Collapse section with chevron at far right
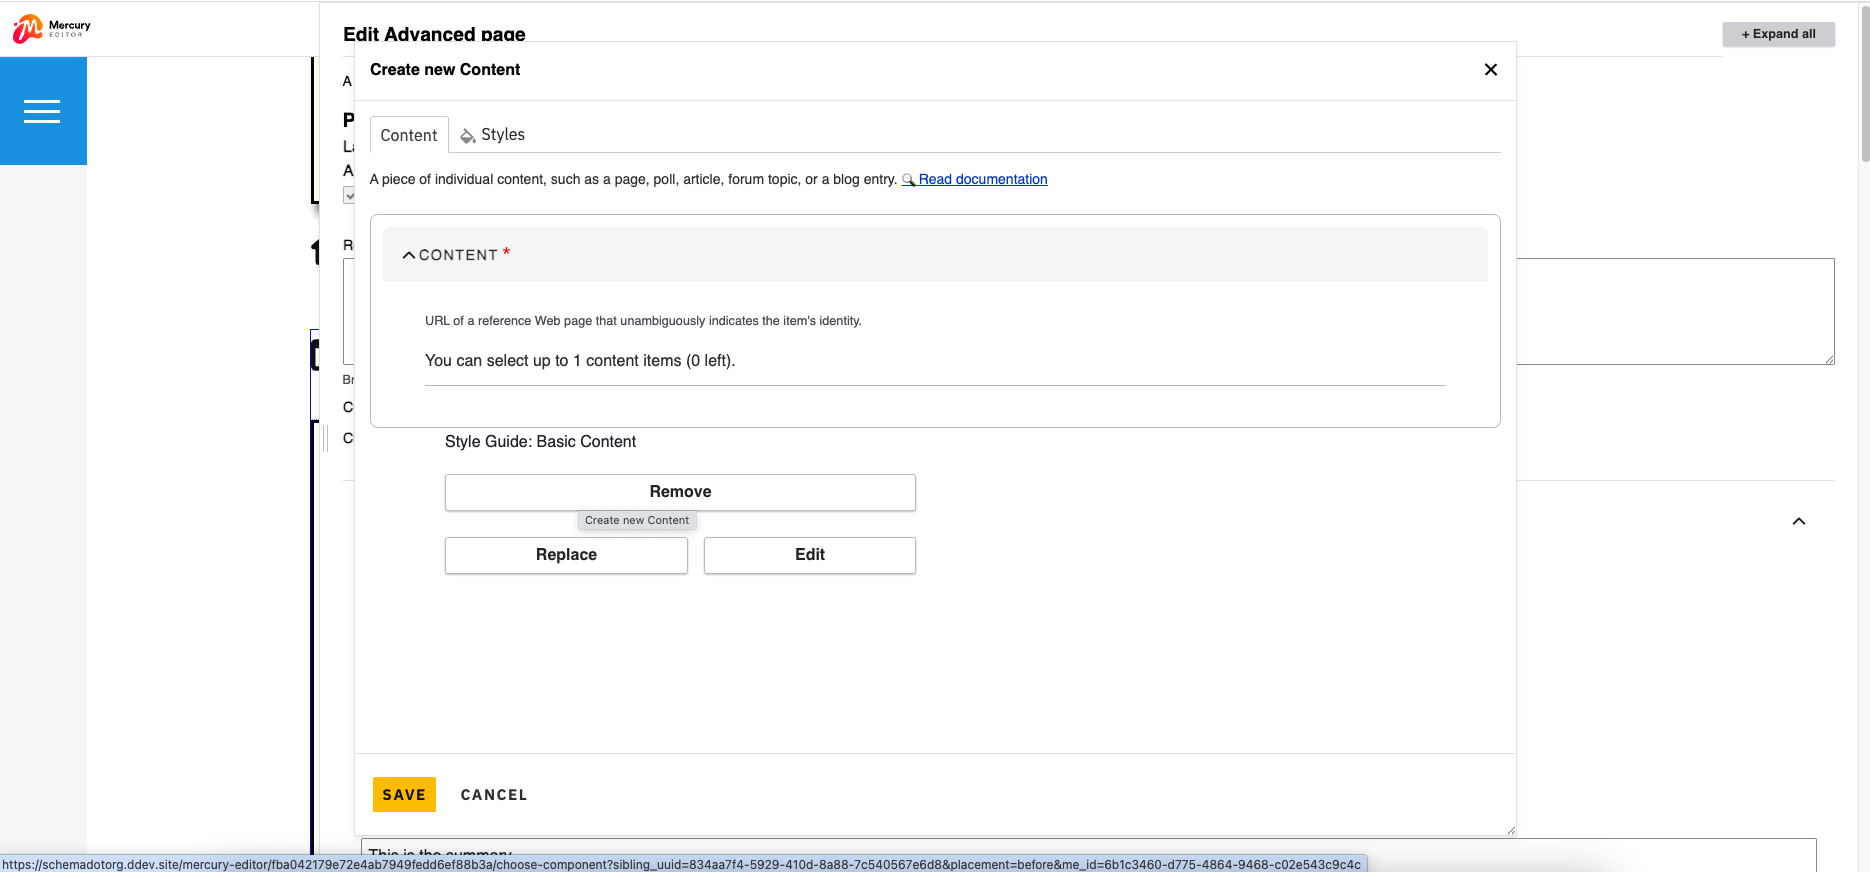This screenshot has height=872, width=1870. 1798,521
